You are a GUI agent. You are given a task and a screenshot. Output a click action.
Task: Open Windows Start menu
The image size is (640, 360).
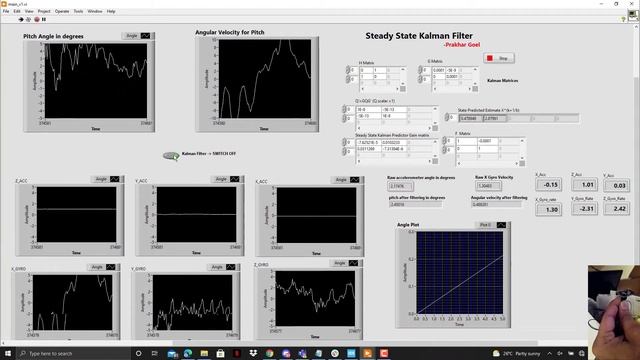coord(7,353)
